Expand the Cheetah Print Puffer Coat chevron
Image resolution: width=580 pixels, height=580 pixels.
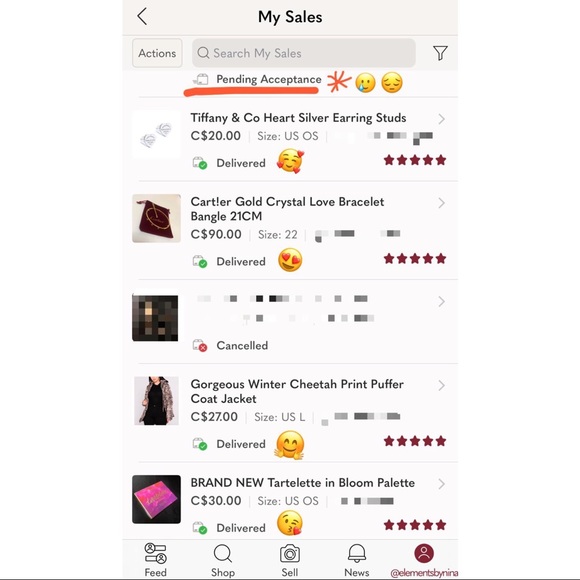[441, 385]
